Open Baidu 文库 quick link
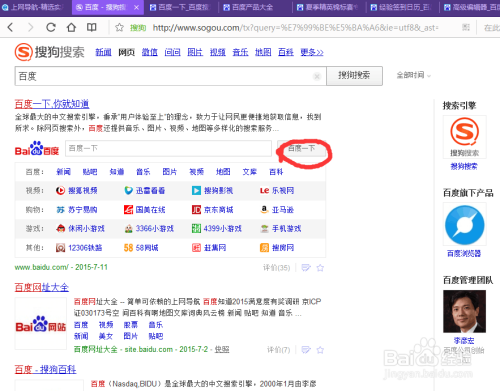Viewport: 500px width, 391px height. pos(250,172)
